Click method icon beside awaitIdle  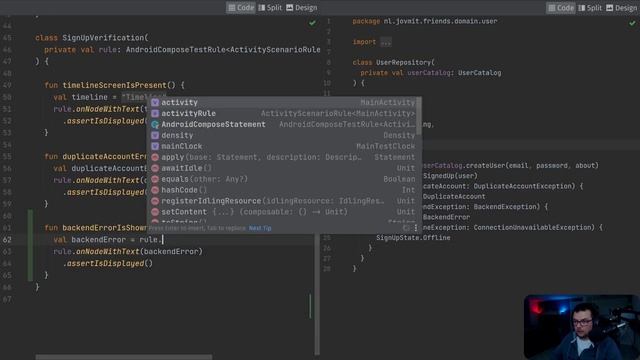tap(155, 168)
